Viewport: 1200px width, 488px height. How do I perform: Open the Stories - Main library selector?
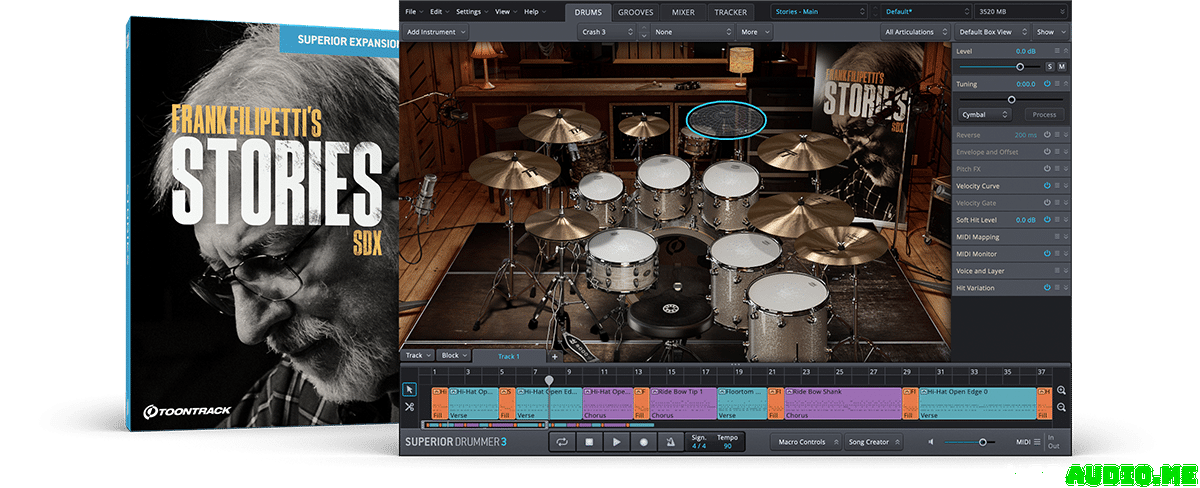[820, 12]
